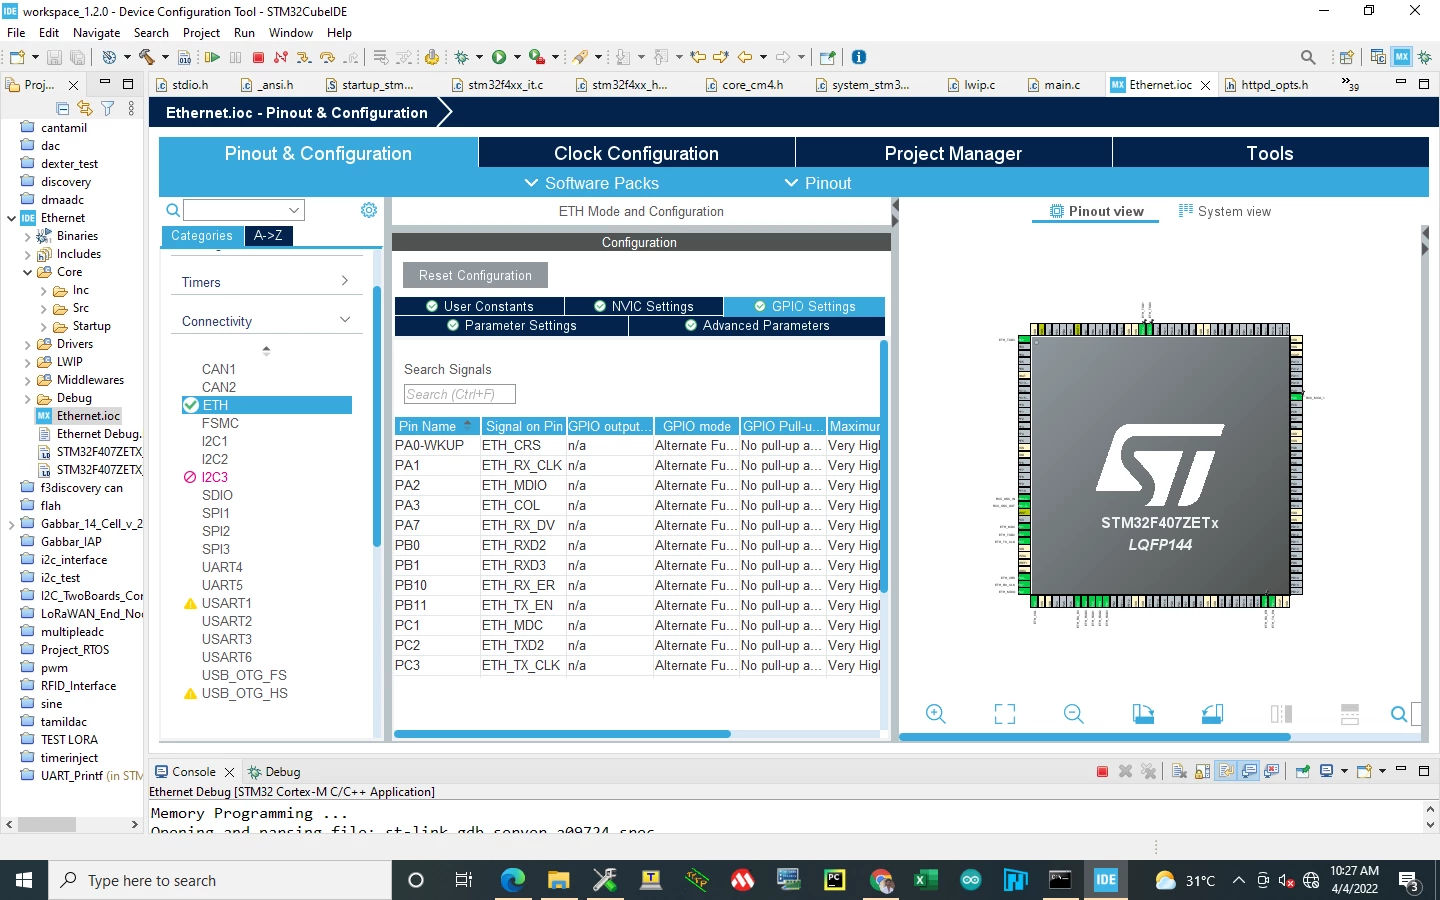
Task: Select USART1 in the Connectivity list
Action: (227, 603)
